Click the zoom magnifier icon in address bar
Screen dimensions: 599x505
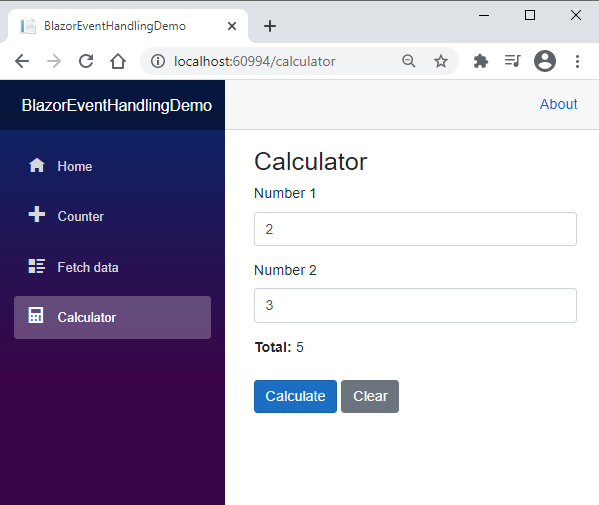click(x=409, y=61)
